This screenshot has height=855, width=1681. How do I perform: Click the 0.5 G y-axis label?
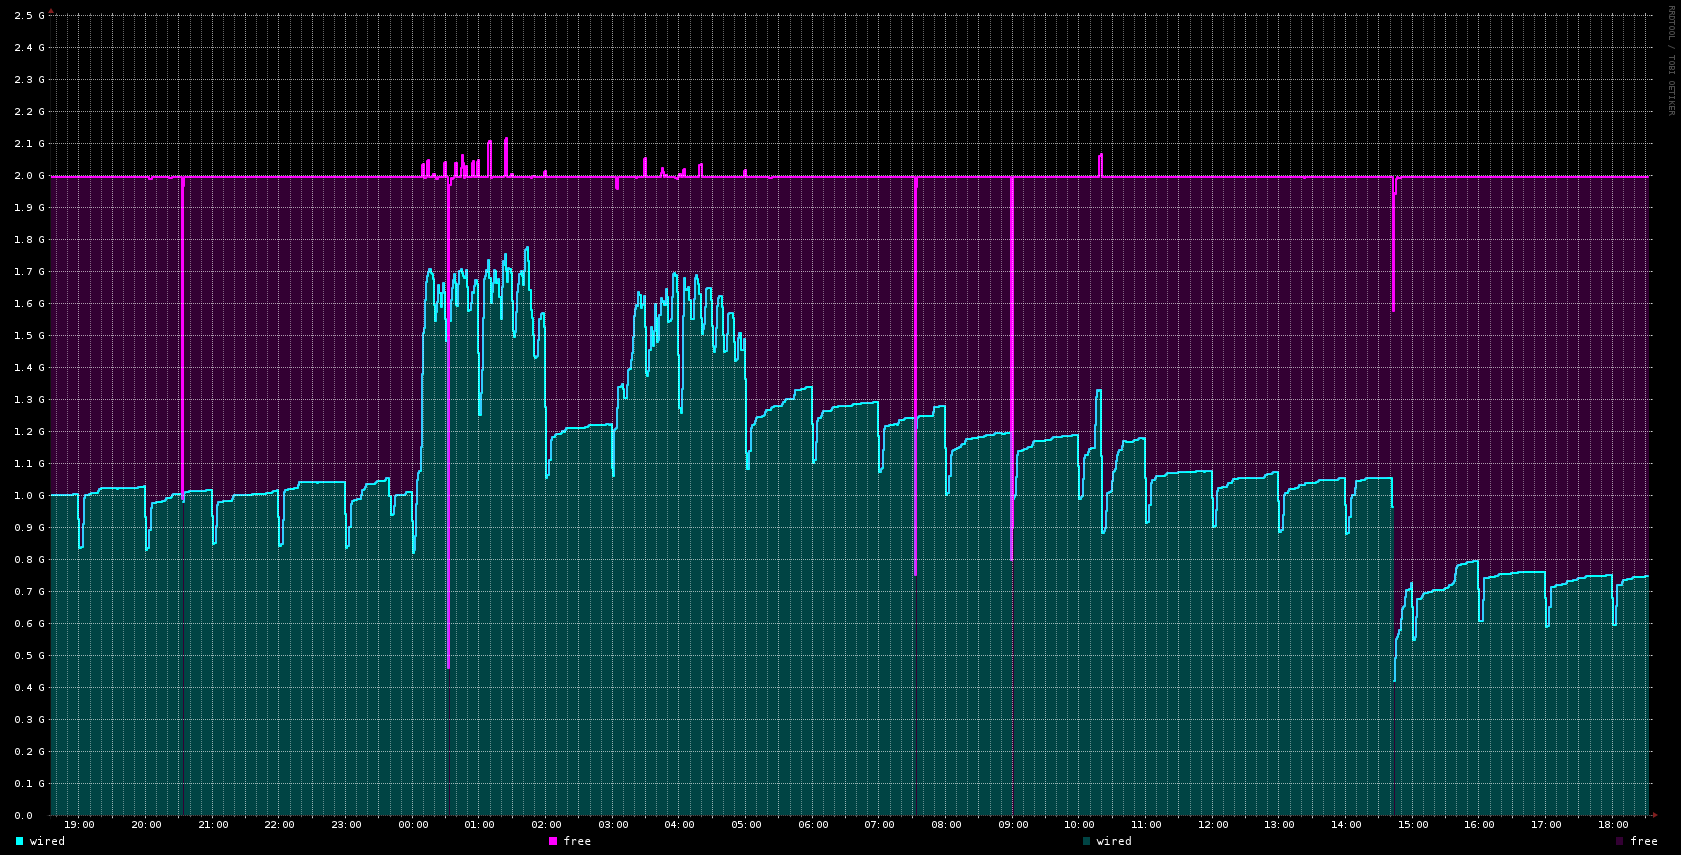click(x=30, y=656)
